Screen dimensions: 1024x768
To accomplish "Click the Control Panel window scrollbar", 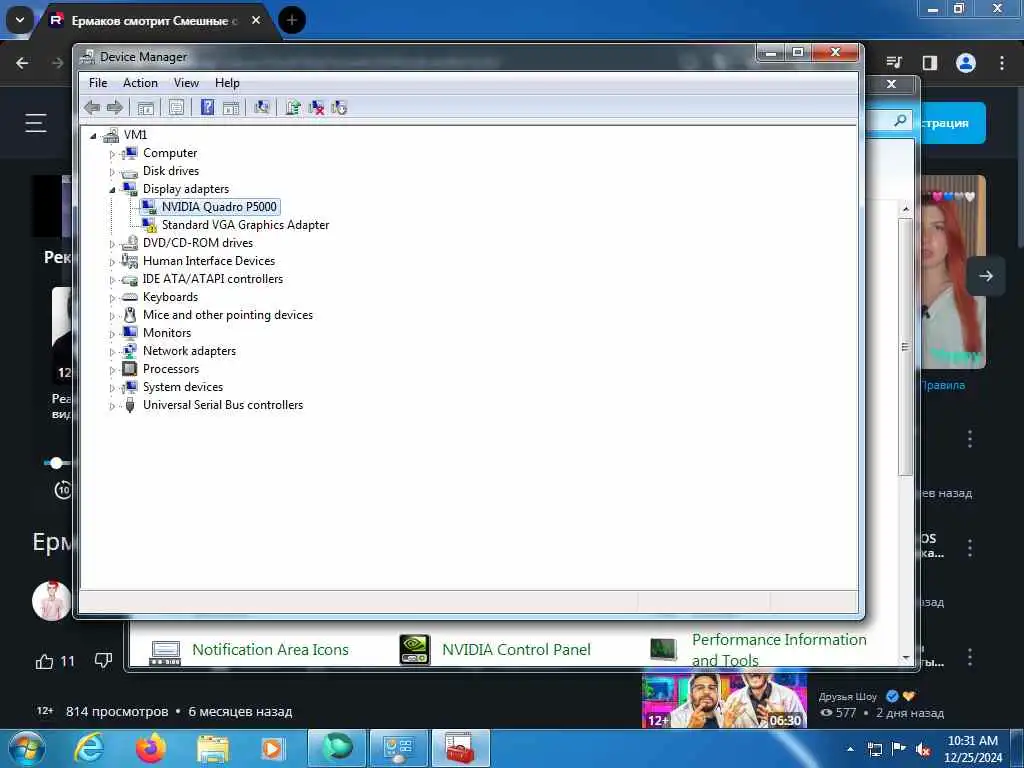I will click(905, 347).
